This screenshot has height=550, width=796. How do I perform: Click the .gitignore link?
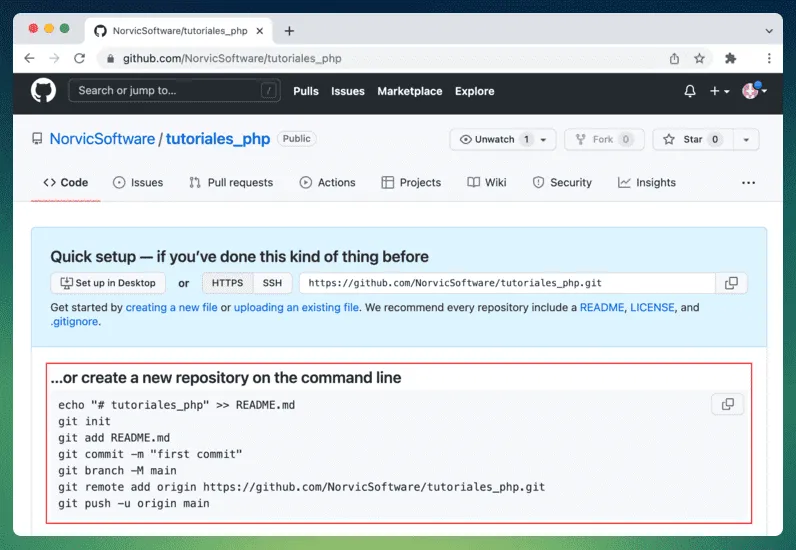pos(74,321)
